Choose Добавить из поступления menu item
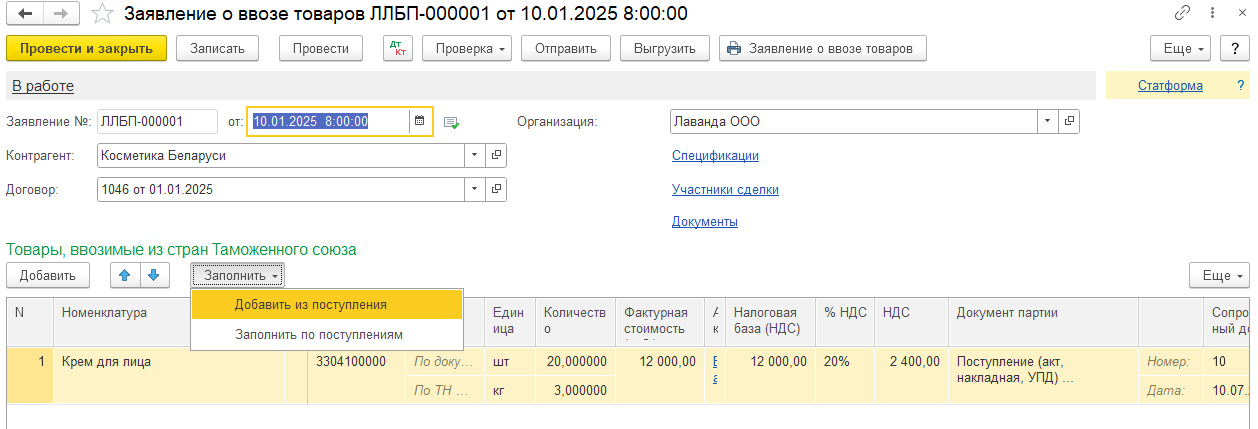This screenshot has width=1258, height=429. (x=327, y=305)
